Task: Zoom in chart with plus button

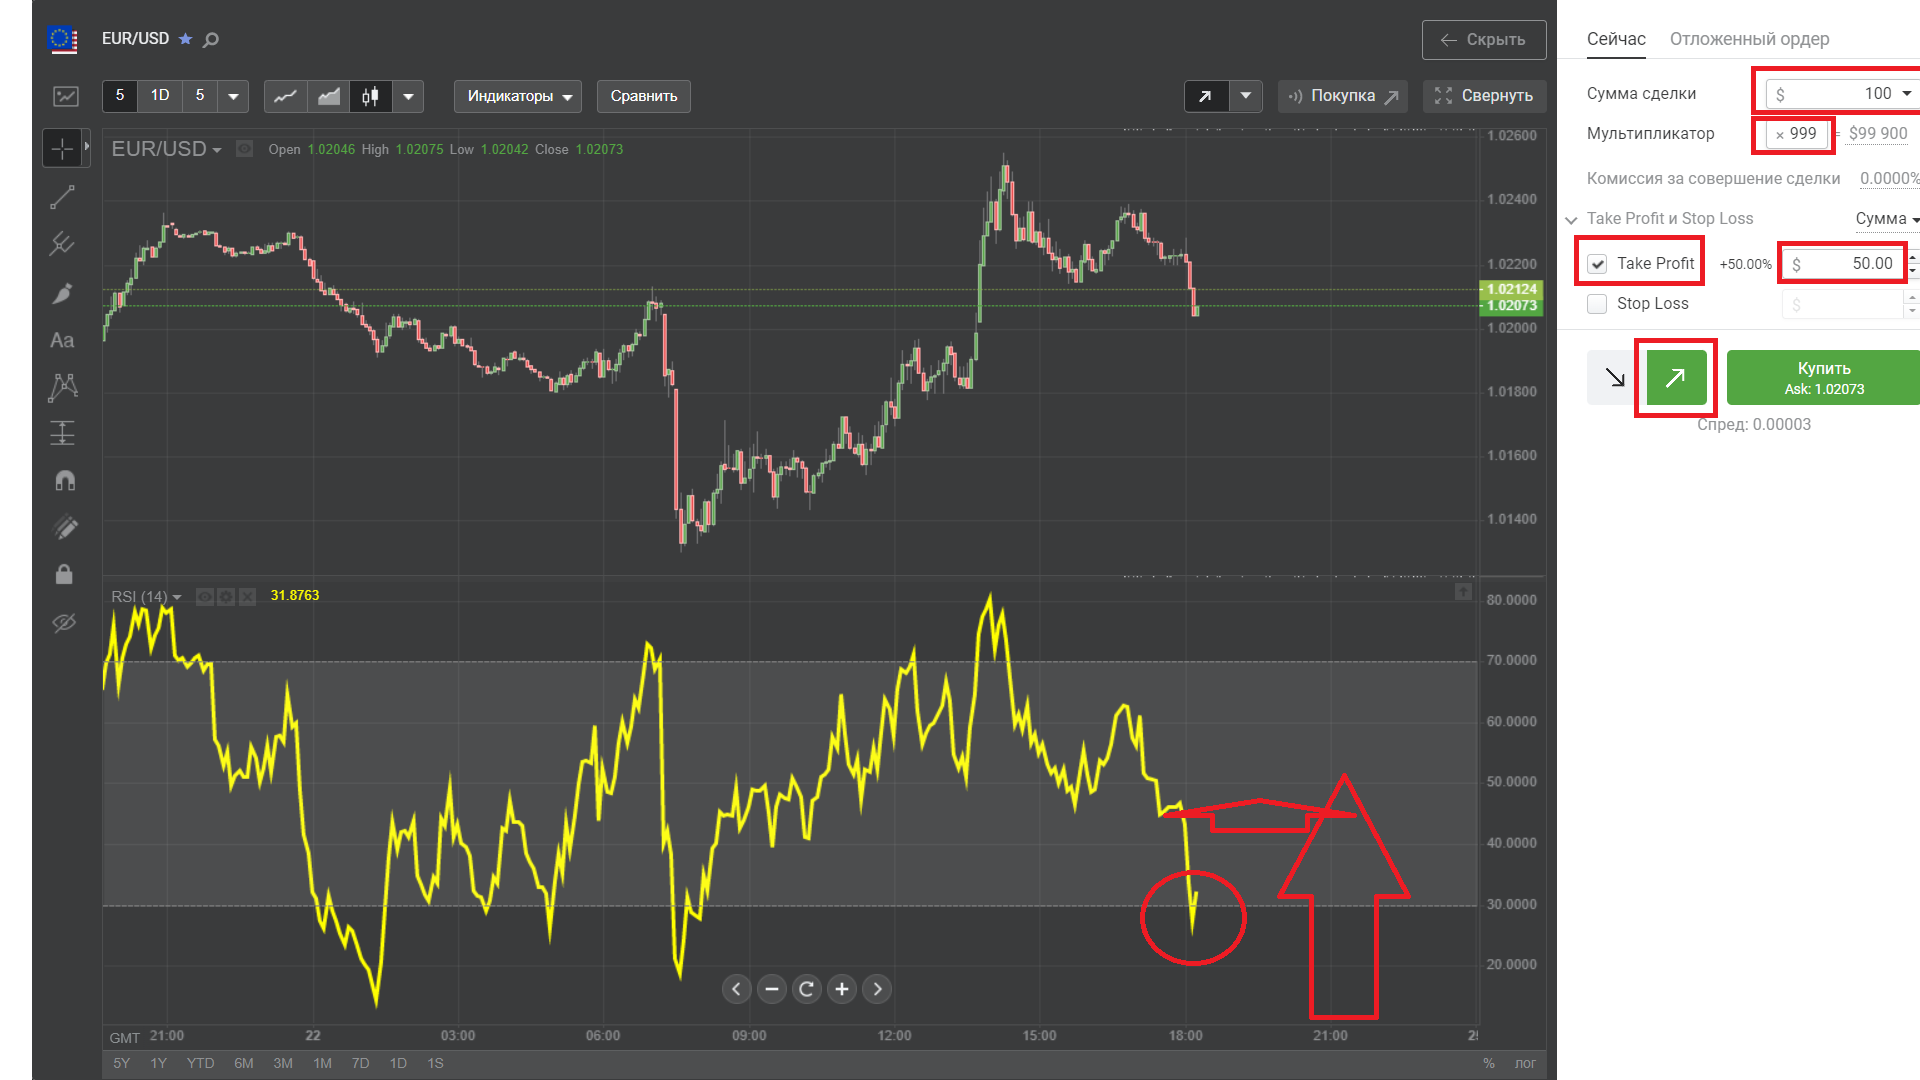Action: click(842, 989)
